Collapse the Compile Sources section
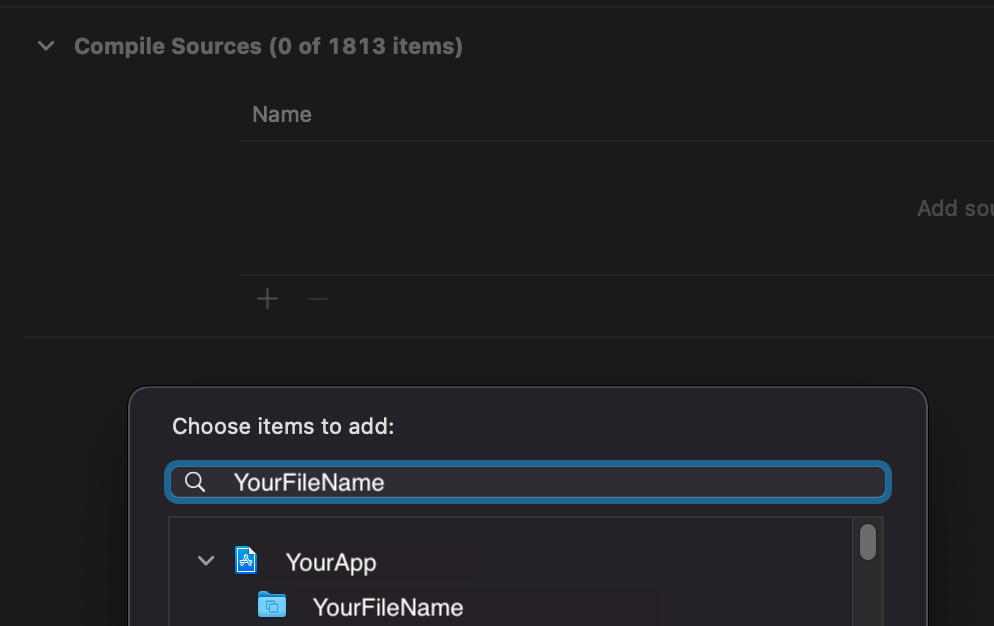Viewport: 994px width, 626px height. pos(46,46)
